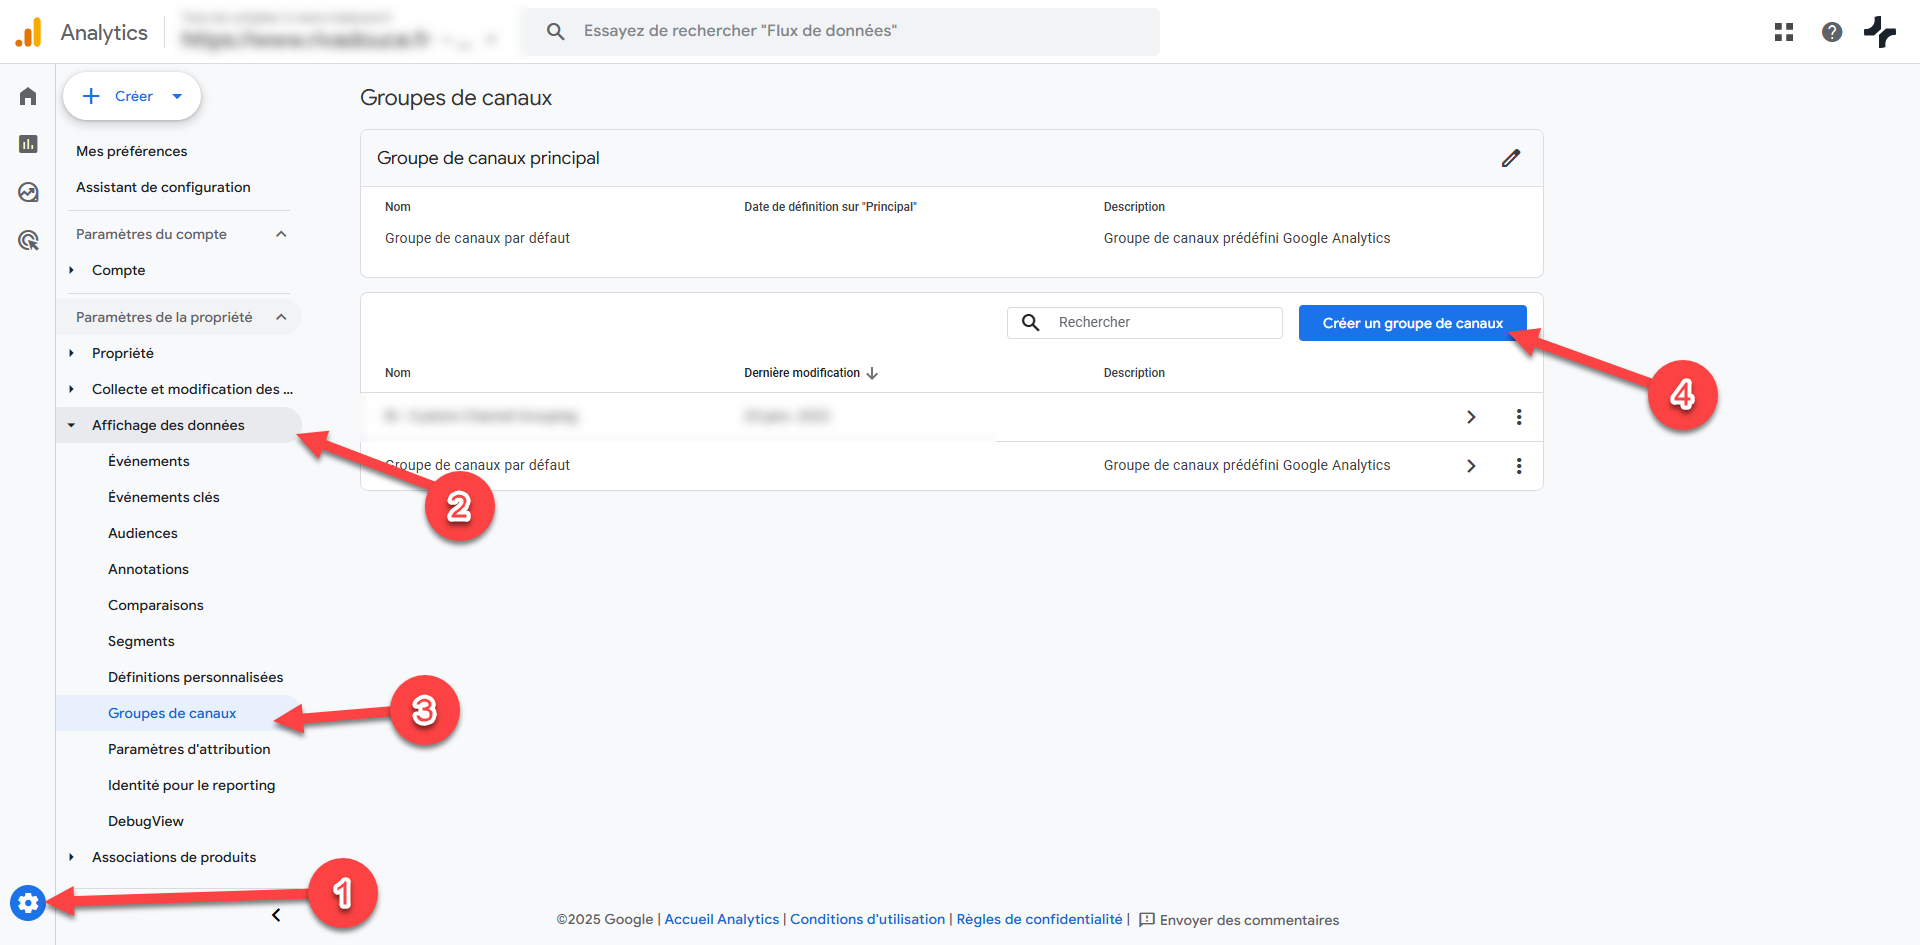Screen dimensions: 1920x945
Task: Open the Home icon in left rail
Action: (x=28, y=96)
